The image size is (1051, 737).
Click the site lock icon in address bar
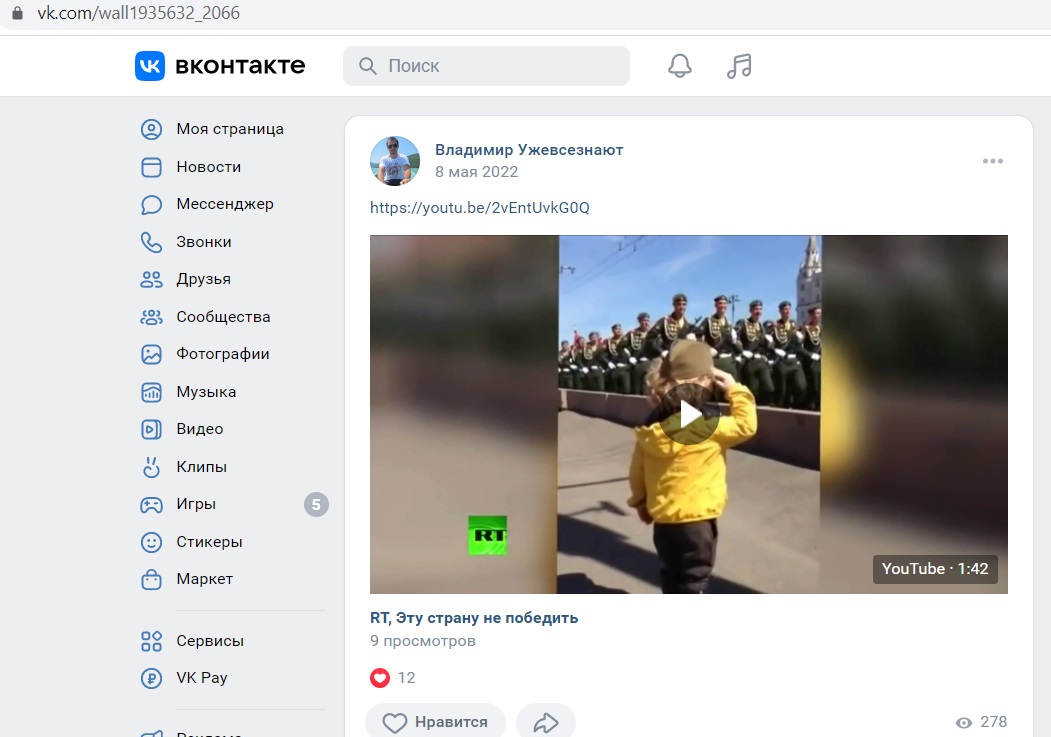click(x=17, y=13)
